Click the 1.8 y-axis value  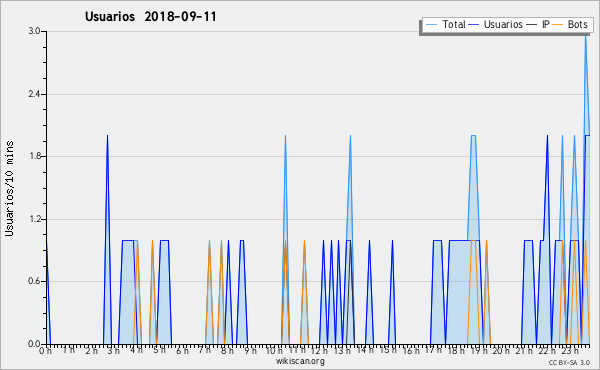coord(34,156)
